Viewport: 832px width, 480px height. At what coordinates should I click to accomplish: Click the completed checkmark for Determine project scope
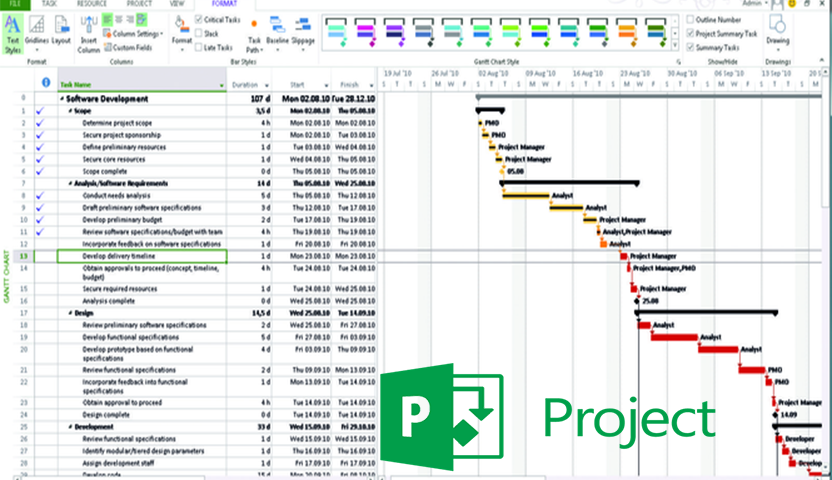point(40,123)
